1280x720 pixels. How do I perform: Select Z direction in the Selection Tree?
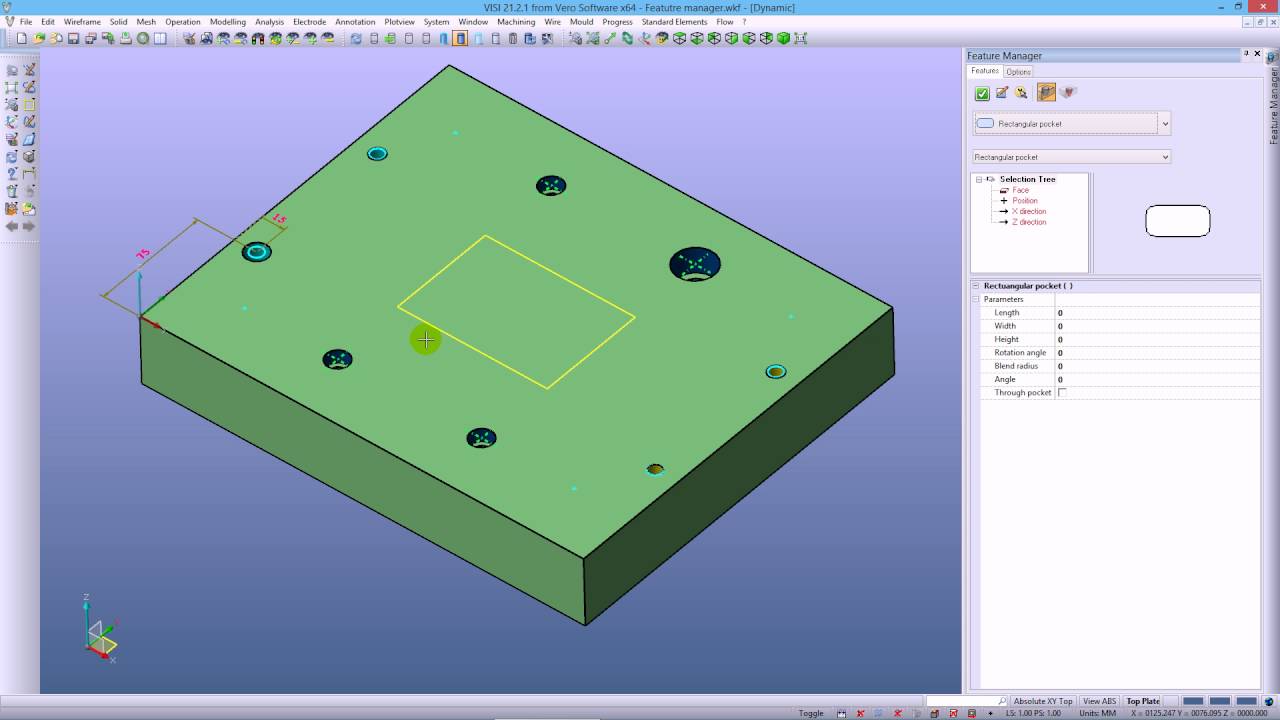point(1029,222)
